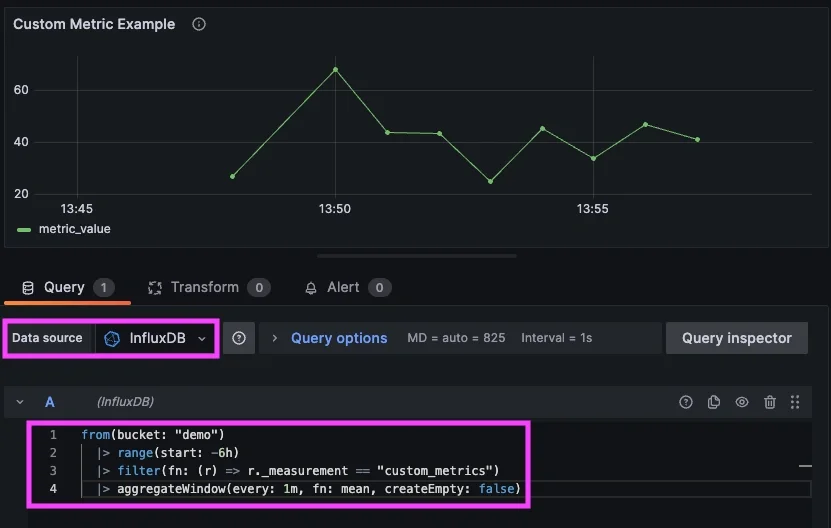Viewport: 831px width, 528px height.
Task: Click the MD = auto = 825 text
Action: tap(456, 338)
